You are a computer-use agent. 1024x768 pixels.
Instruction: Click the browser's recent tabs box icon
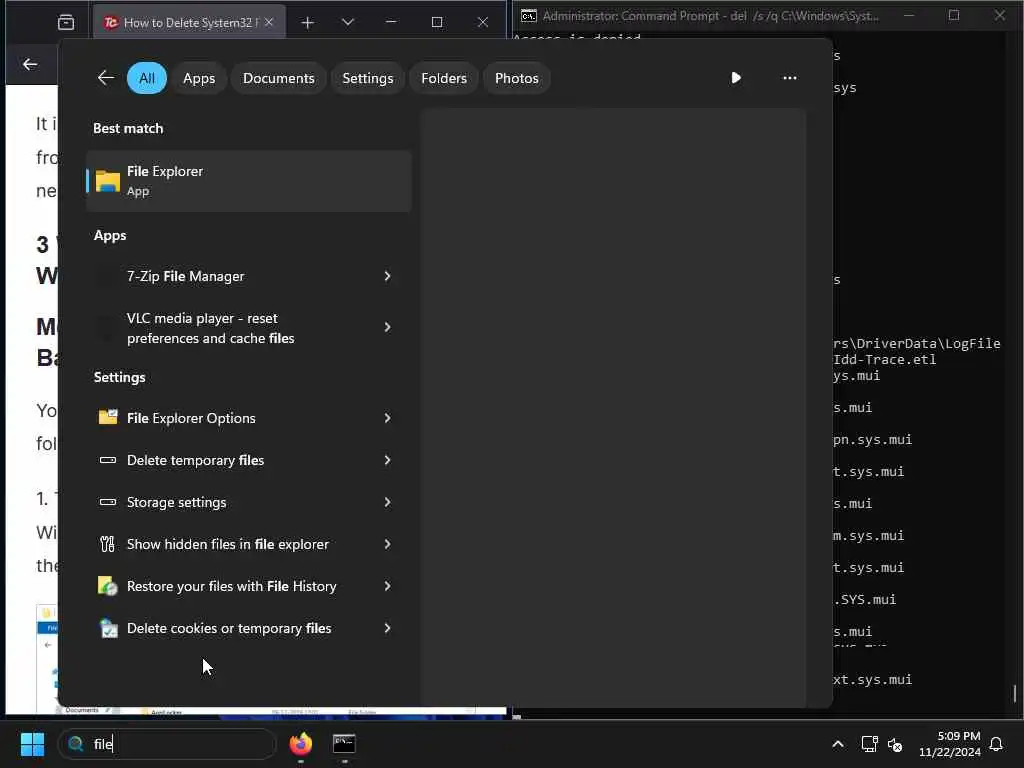(66, 23)
